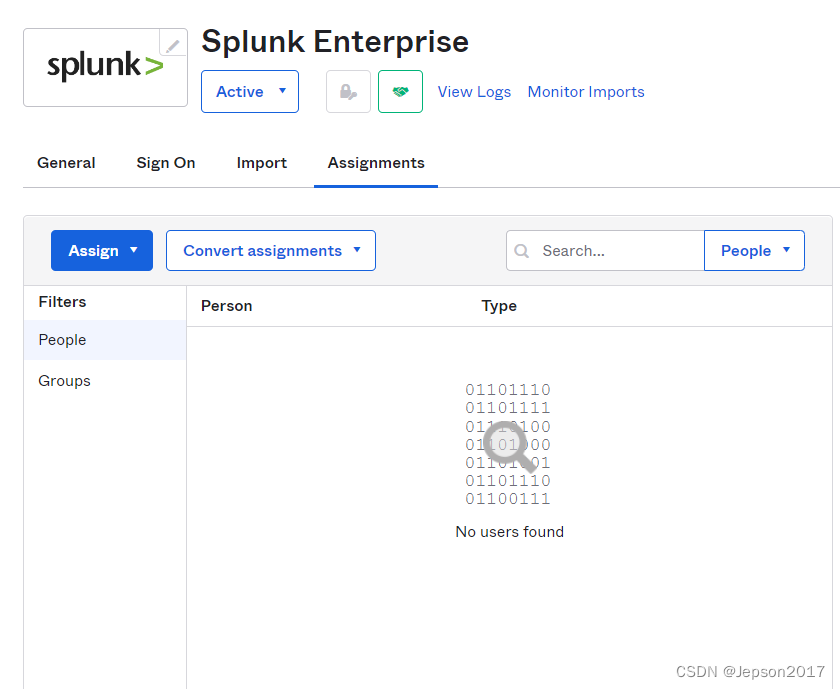Image resolution: width=840 pixels, height=689 pixels.
Task: Select the People filter
Action: point(105,340)
